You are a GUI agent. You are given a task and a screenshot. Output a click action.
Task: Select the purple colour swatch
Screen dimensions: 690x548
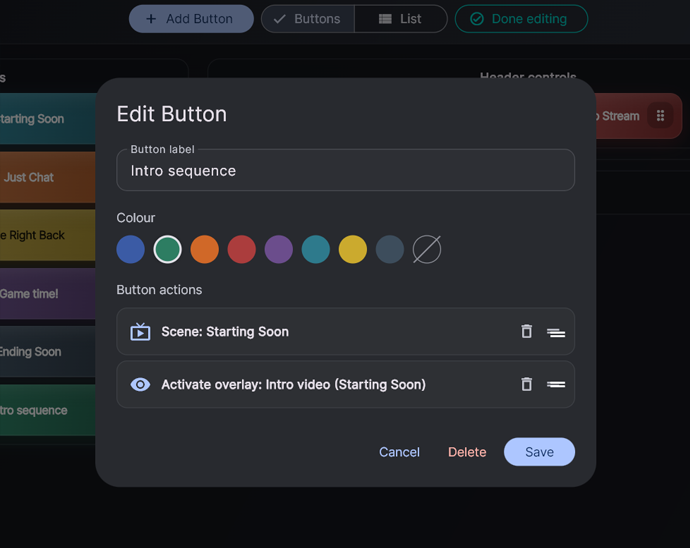tap(279, 249)
